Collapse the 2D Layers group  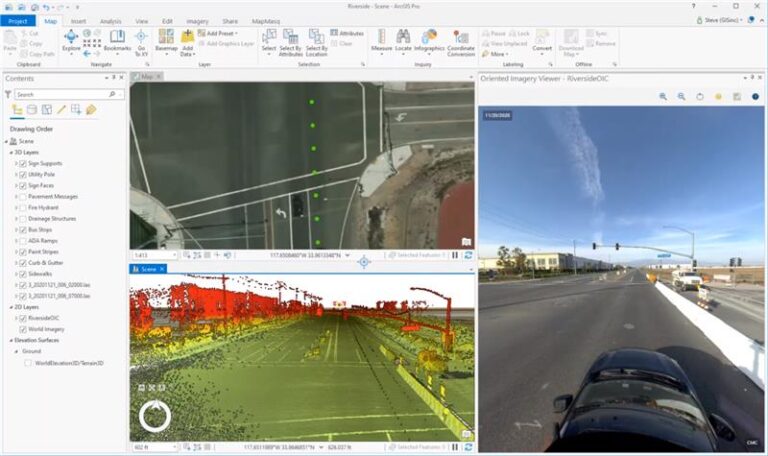coord(9,307)
